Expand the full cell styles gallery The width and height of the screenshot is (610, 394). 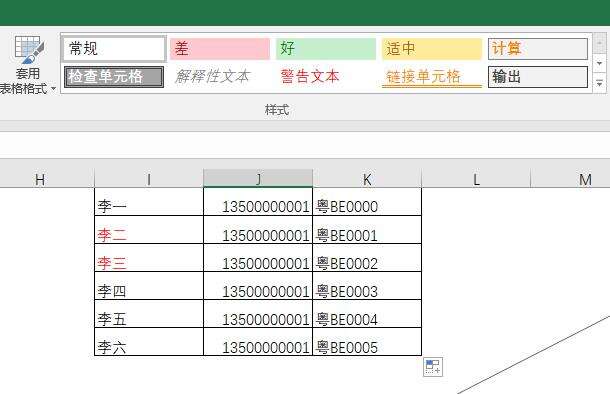coord(599,83)
